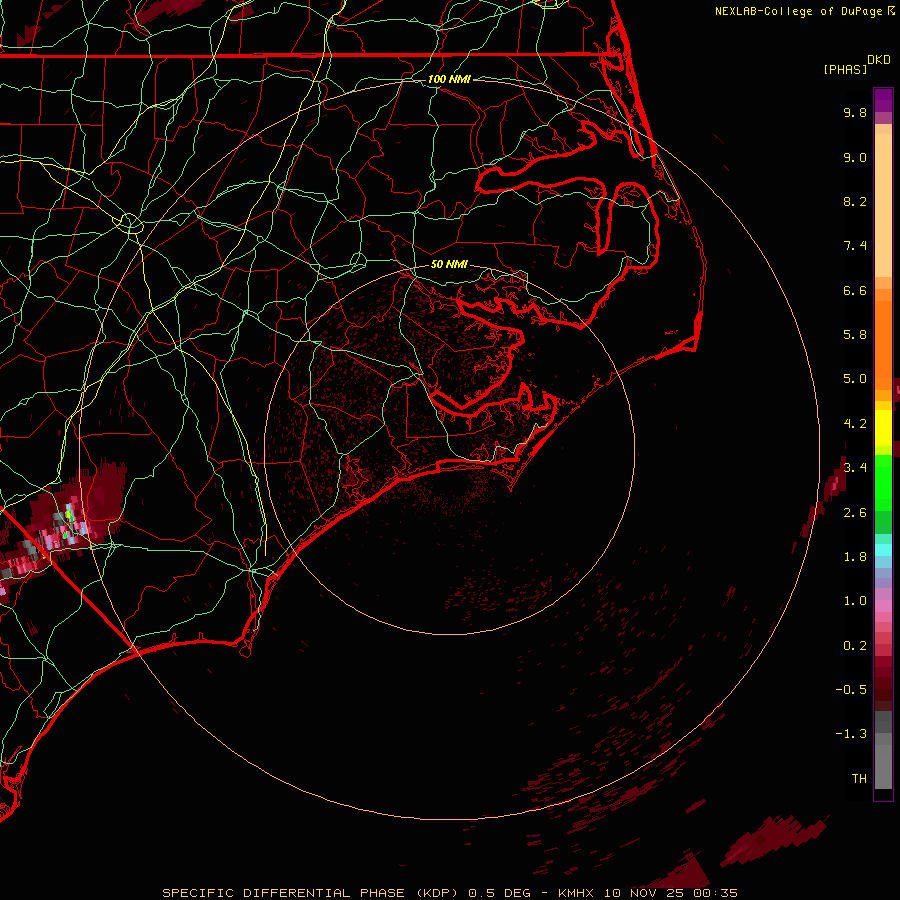Click the -1.3 value on the color scale
900x900 pixels.
coord(851,734)
